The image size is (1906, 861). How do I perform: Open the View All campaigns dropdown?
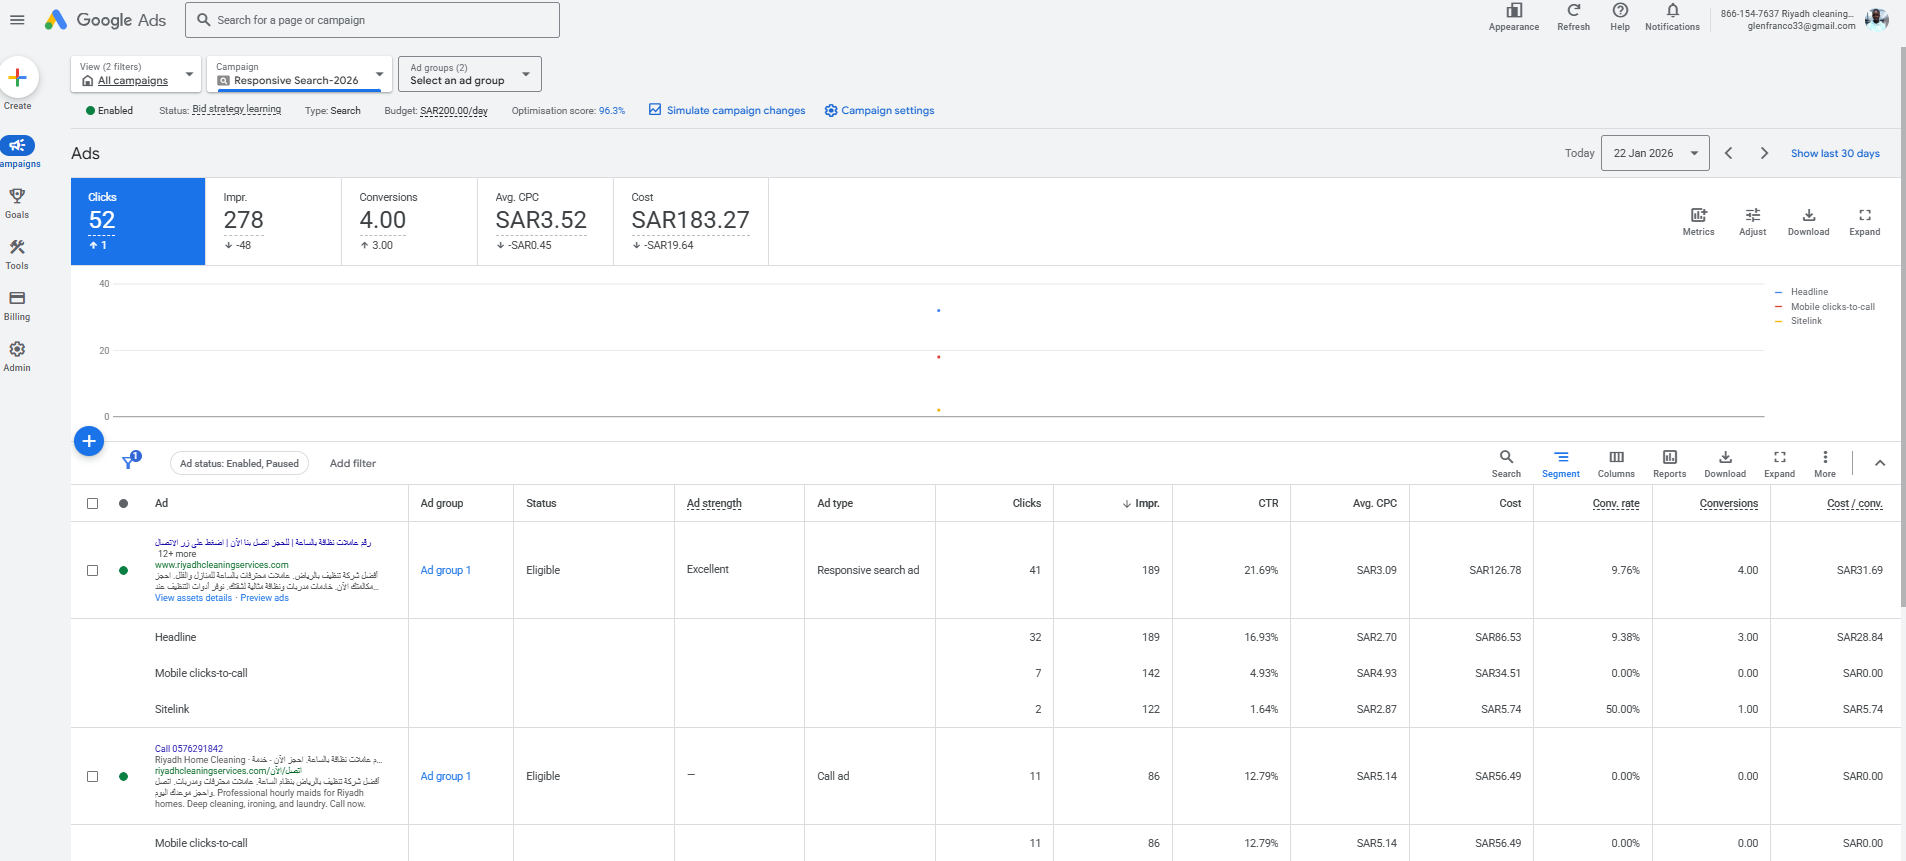click(x=136, y=74)
